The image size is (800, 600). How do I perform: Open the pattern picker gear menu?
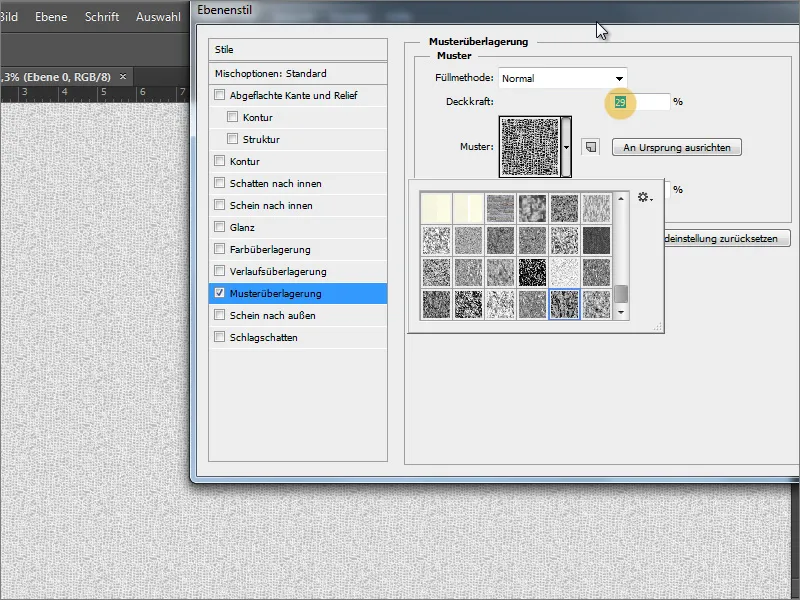(x=645, y=197)
